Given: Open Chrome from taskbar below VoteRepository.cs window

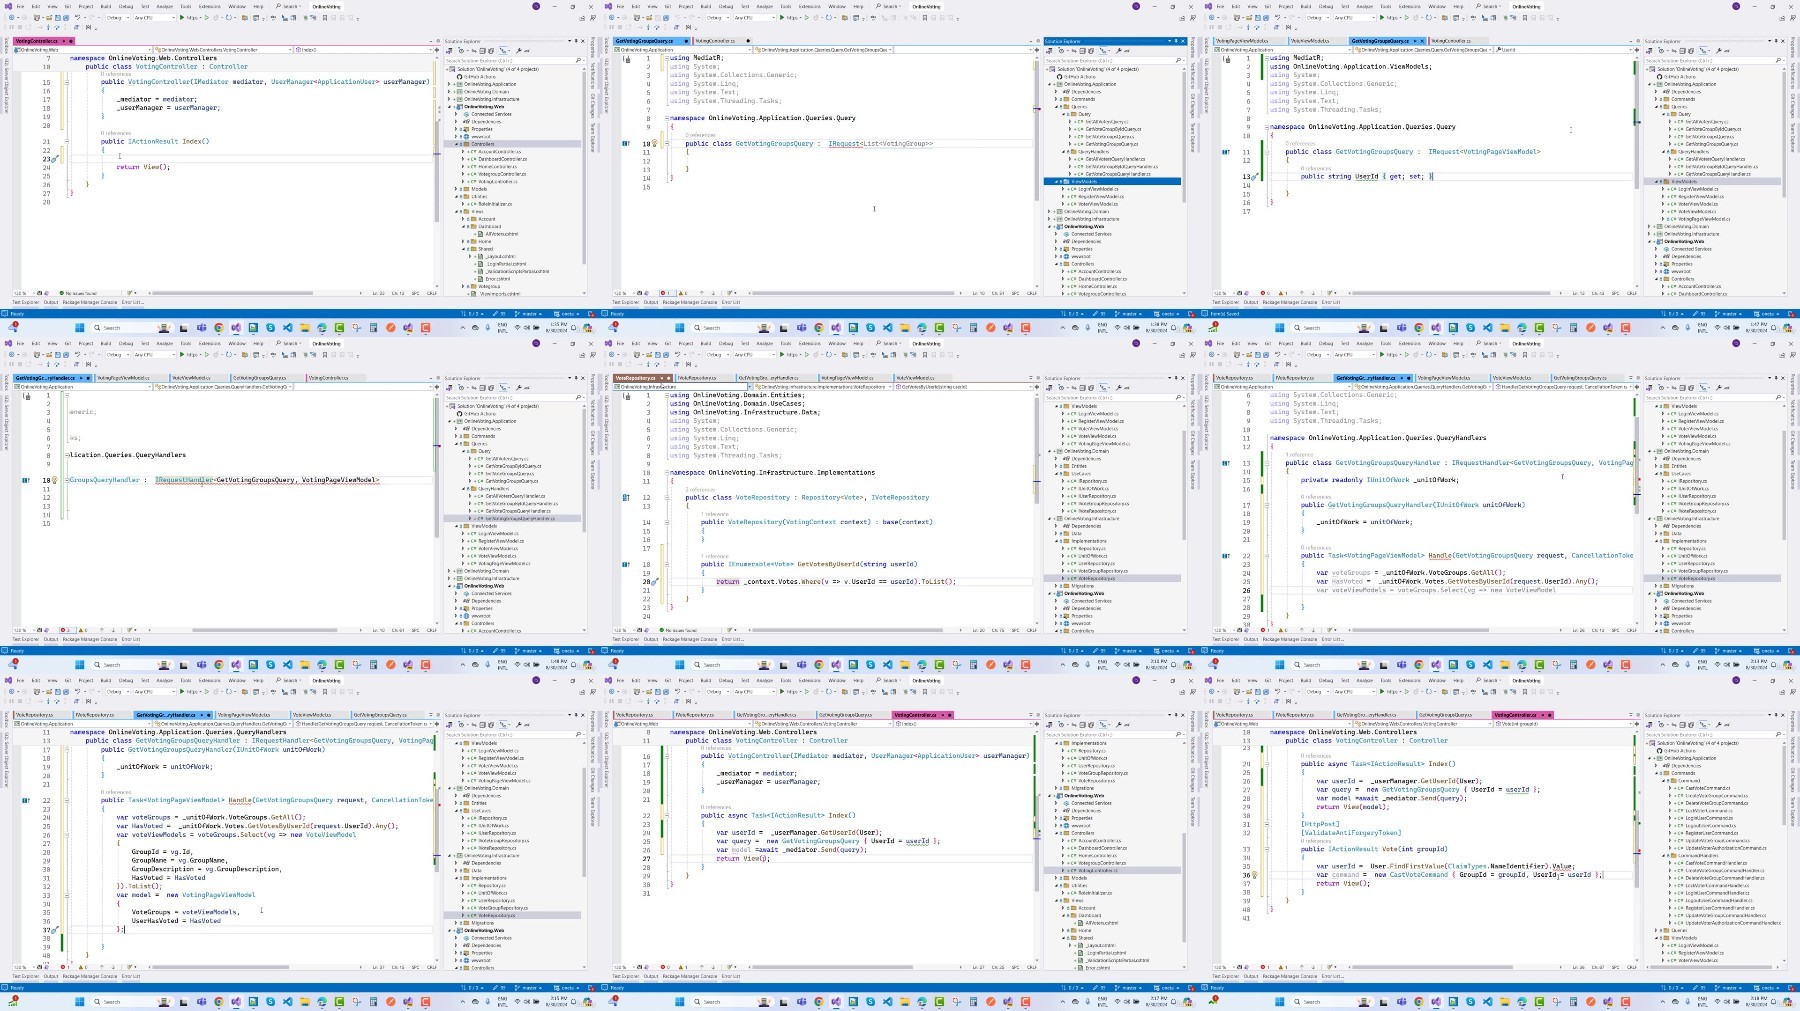Looking at the screenshot, I should click(819, 664).
